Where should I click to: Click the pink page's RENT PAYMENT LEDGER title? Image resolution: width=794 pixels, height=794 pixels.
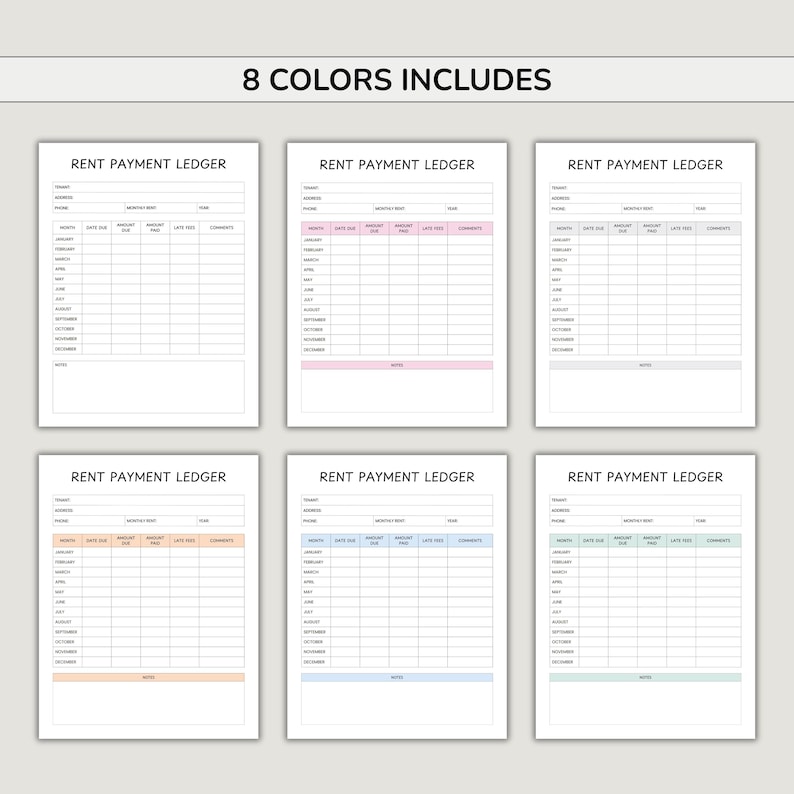(396, 165)
